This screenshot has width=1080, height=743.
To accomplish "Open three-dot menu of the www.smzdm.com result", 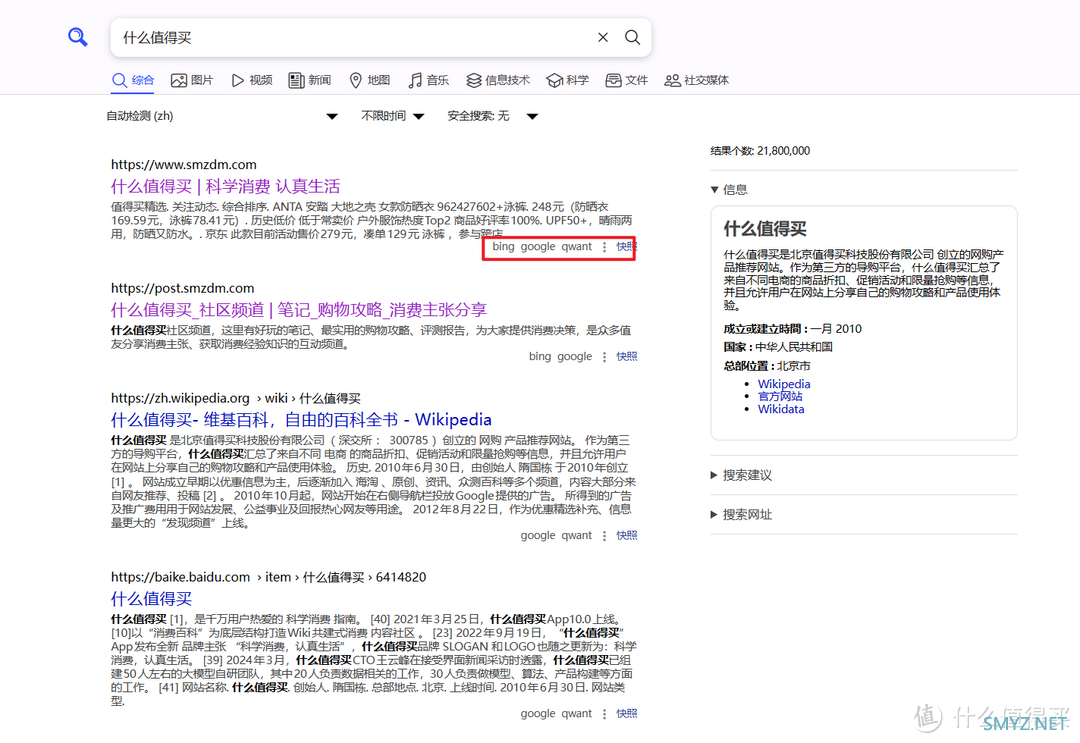I will (604, 247).
